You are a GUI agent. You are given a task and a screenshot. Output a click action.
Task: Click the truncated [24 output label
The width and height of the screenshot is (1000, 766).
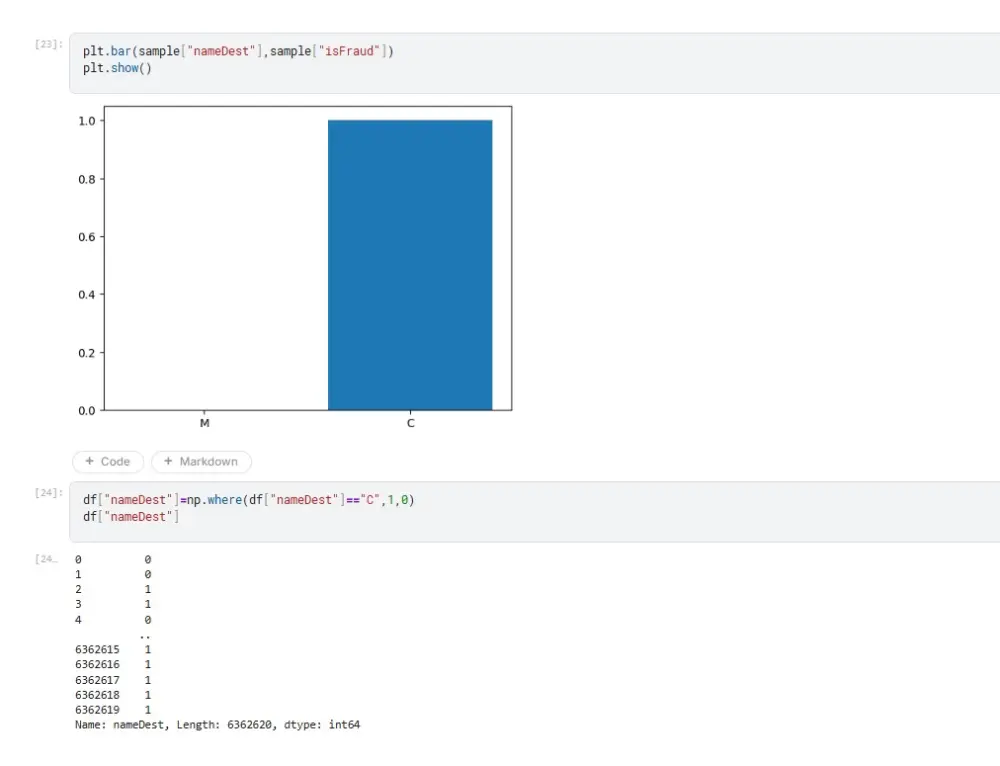46,559
